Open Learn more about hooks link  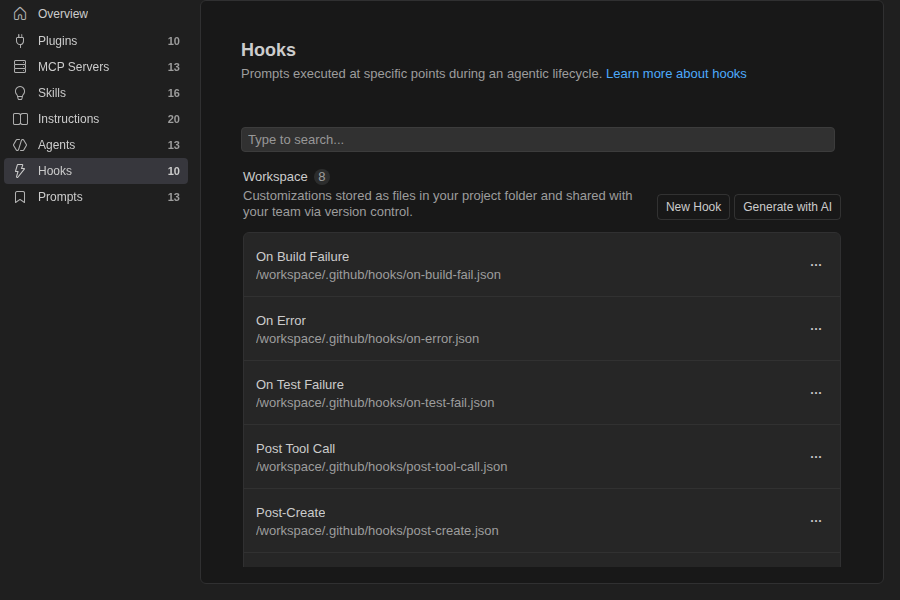tap(676, 73)
